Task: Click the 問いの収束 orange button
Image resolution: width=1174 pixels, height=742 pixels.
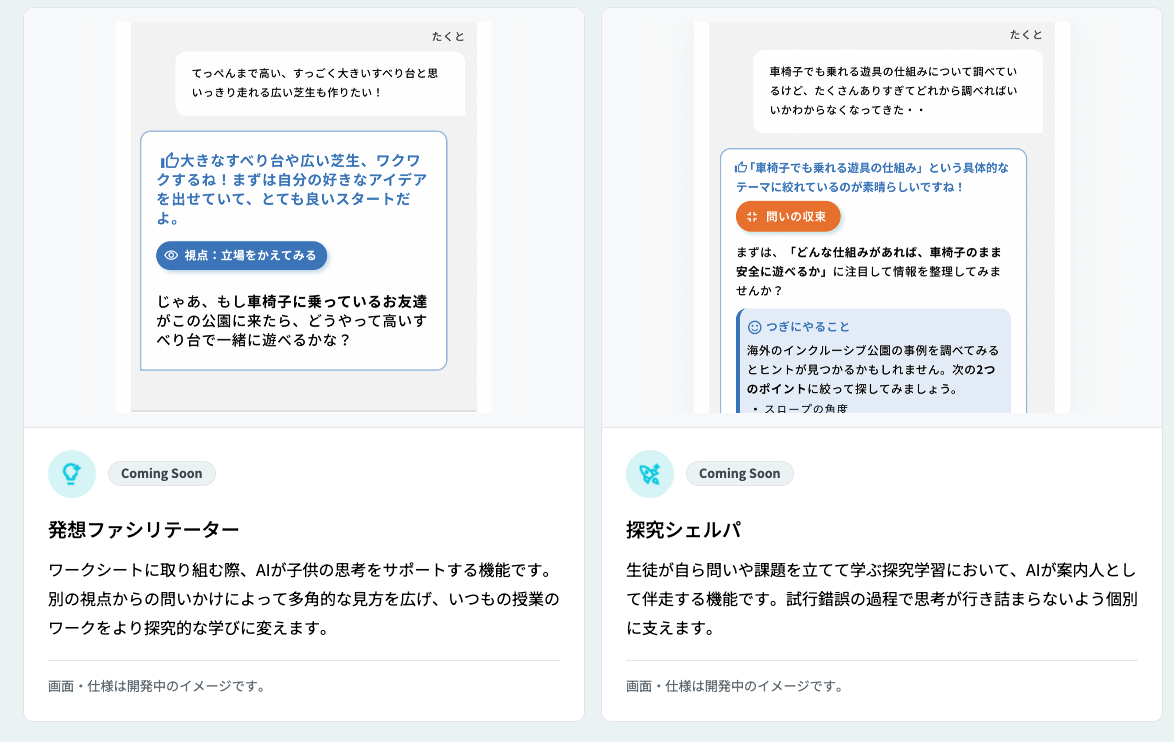Action: 788,216
